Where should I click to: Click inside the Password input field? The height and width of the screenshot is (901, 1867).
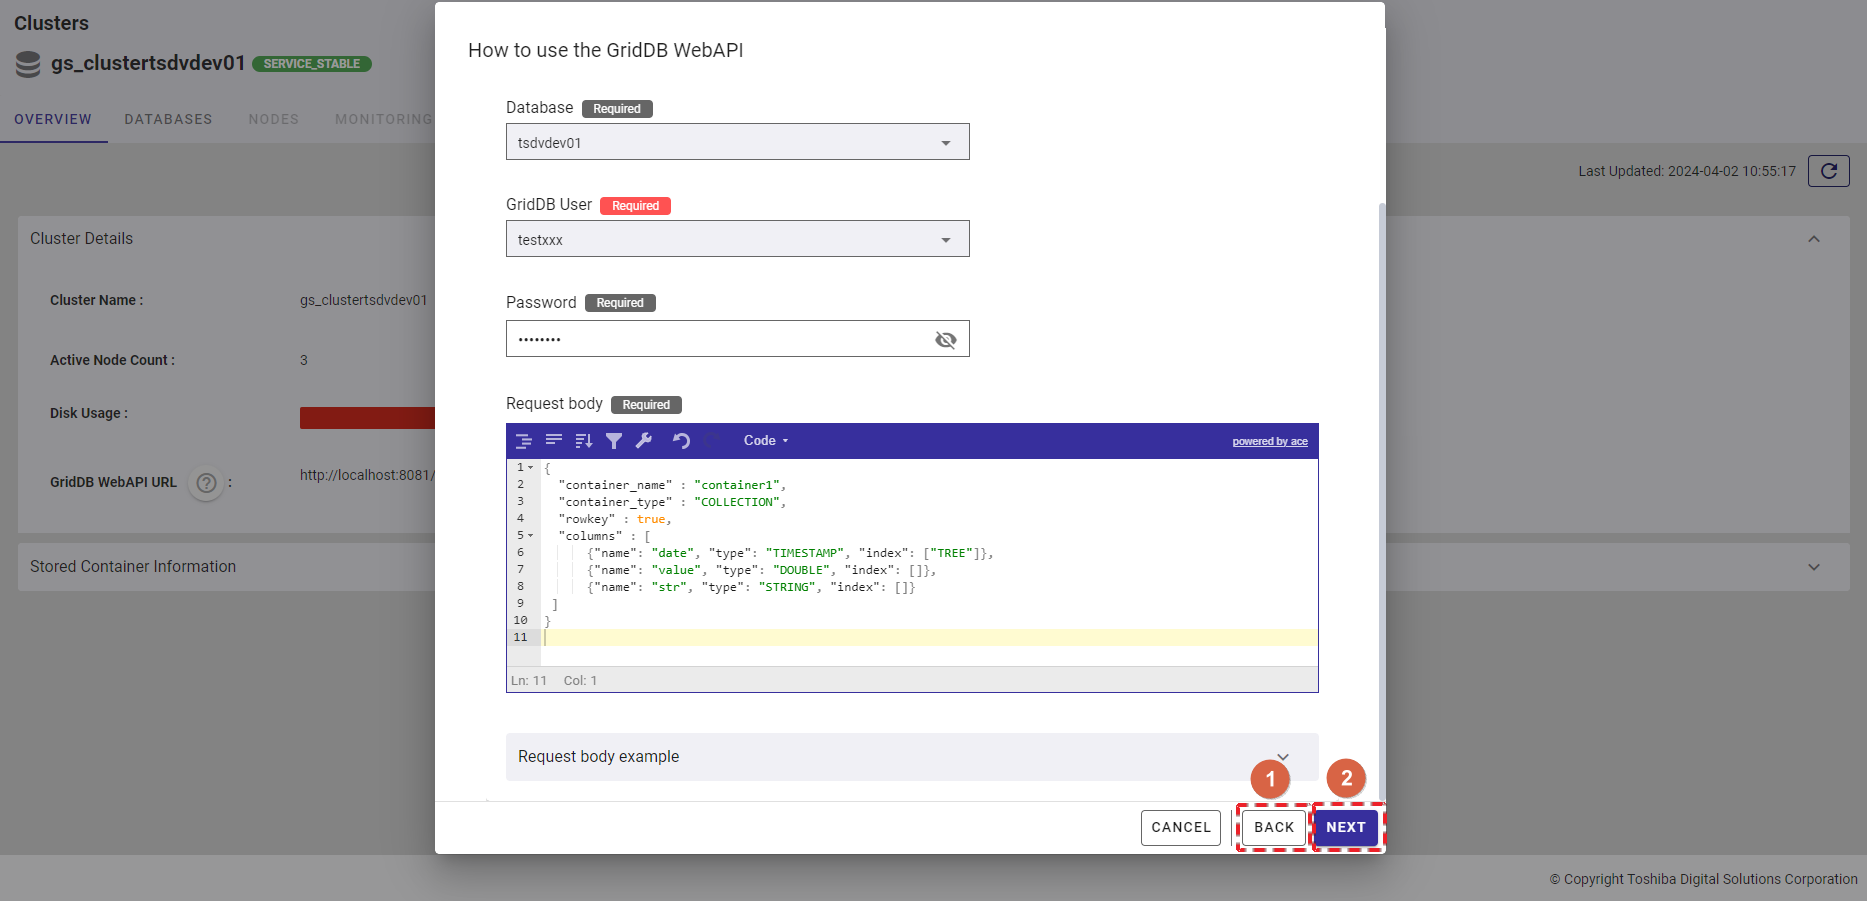pos(715,339)
